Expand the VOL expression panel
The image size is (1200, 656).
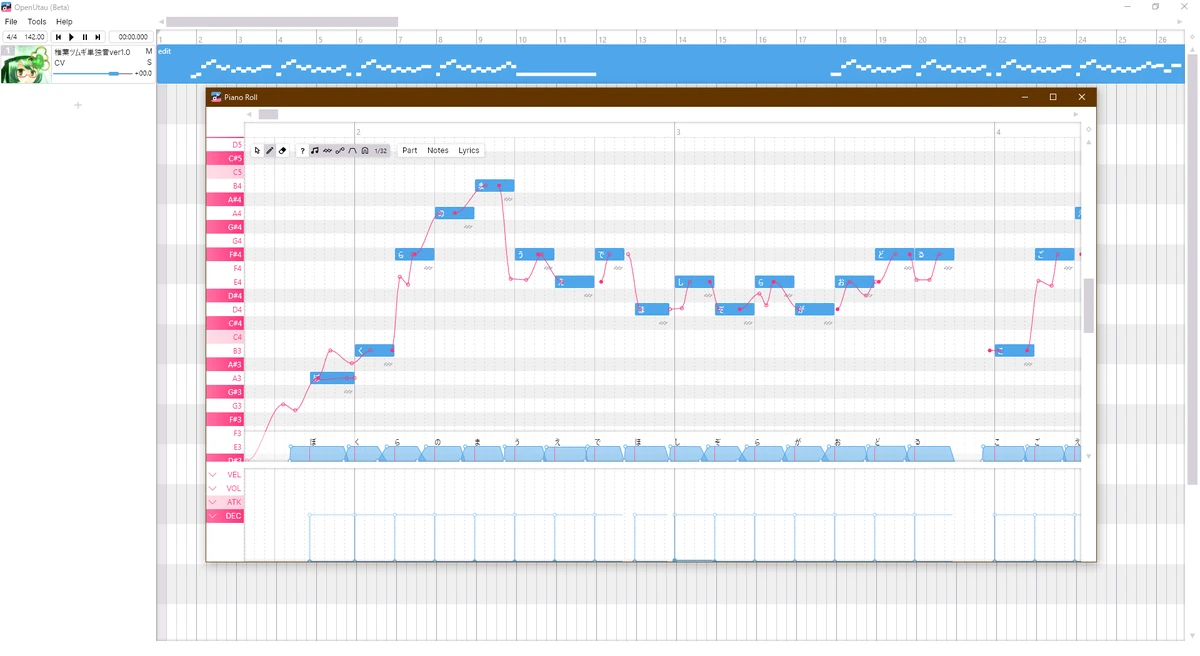pyautogui.click(x=212, y=488)
